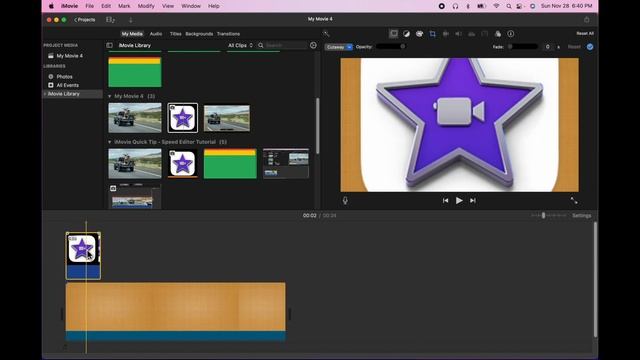Open the Modify menu
Viewport: 640px width, 360px height.
pyautogui.click(x=146, y=6)
